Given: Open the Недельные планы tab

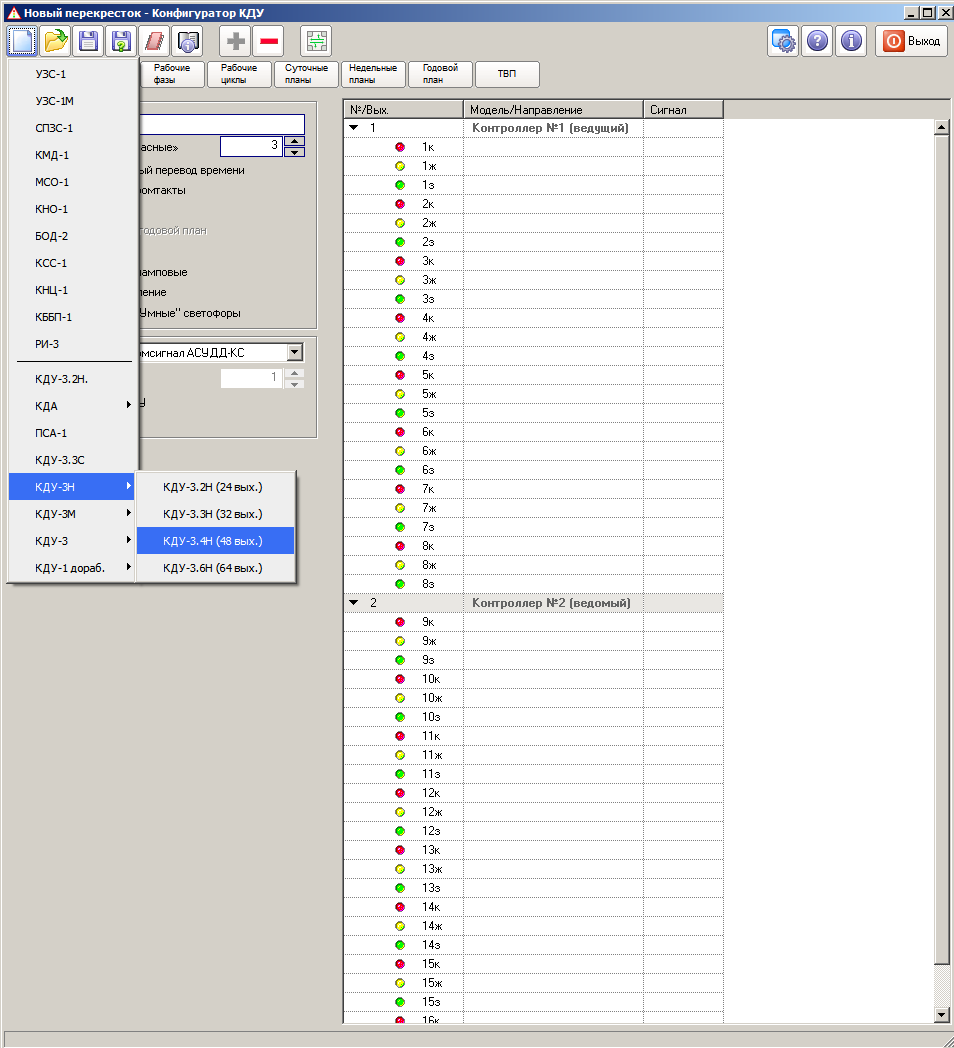Looking at the screenshot, I should point(373,74).
